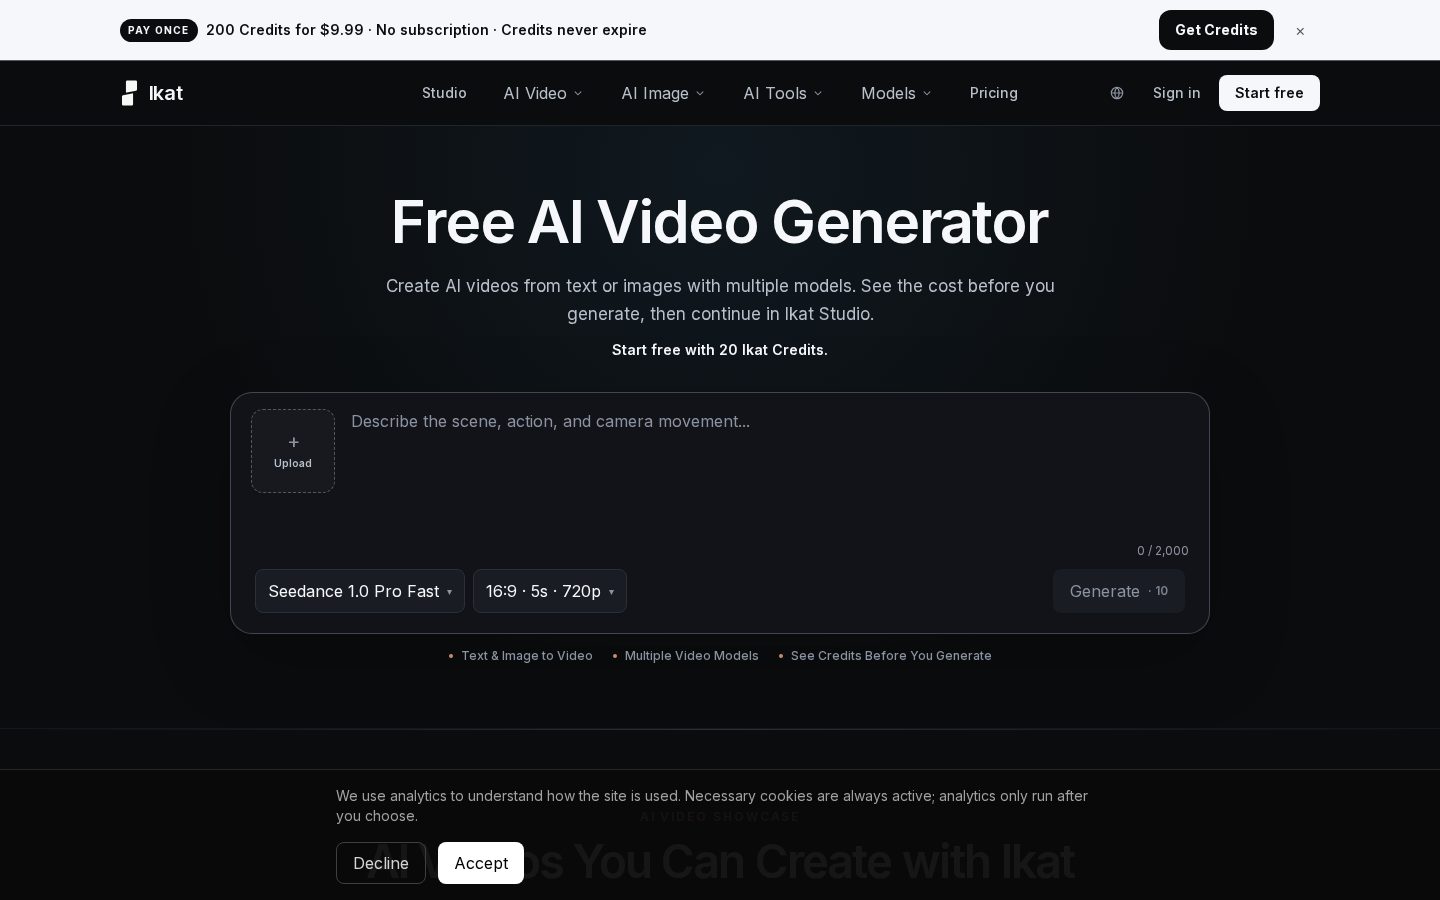The width and height of the screenshot is (1440, 900).
Task: Click the PAY ONCE badge
Action: tap(158, 30)
